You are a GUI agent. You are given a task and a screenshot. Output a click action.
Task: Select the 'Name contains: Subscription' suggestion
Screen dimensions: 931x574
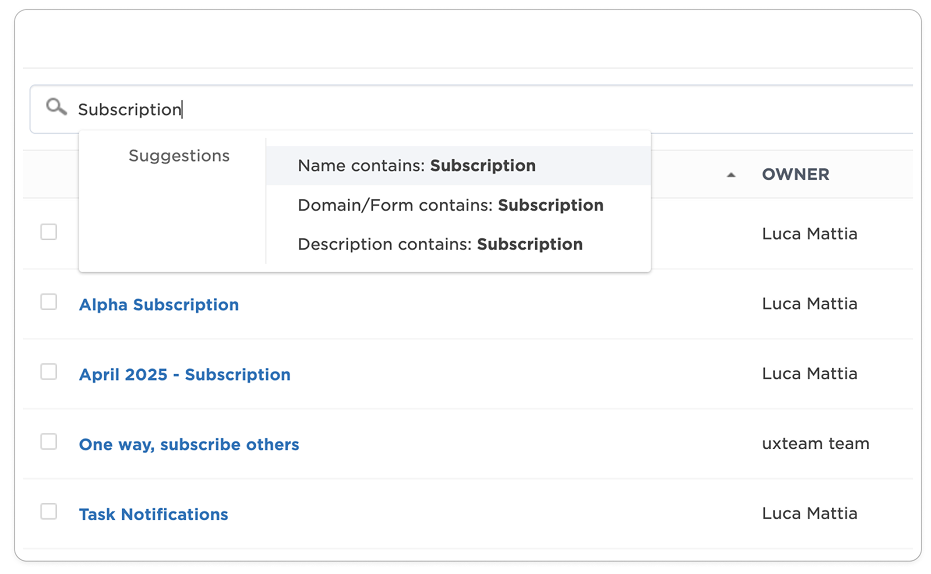coord(416,166)
